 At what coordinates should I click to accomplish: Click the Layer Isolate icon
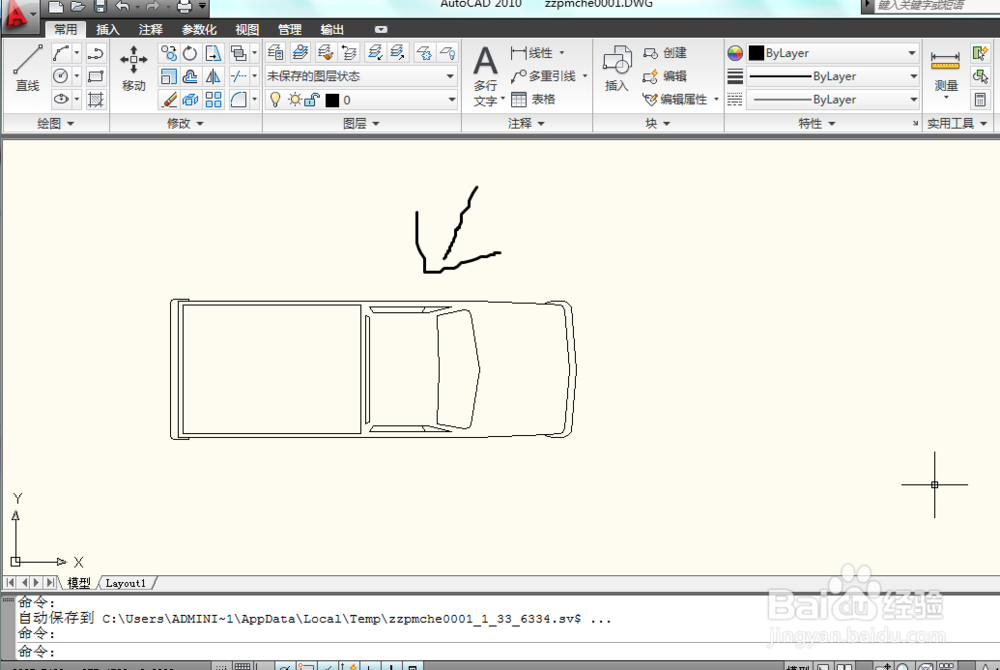pos(375,52)
